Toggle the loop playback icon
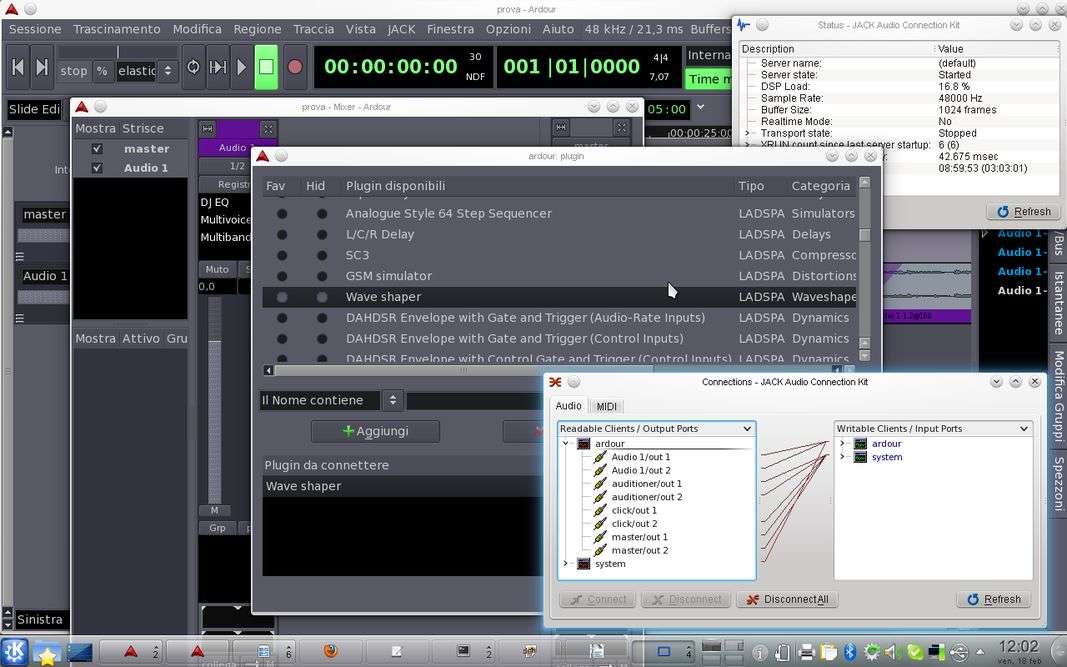The image size is (1067, 667). click(x=193, y=67)
